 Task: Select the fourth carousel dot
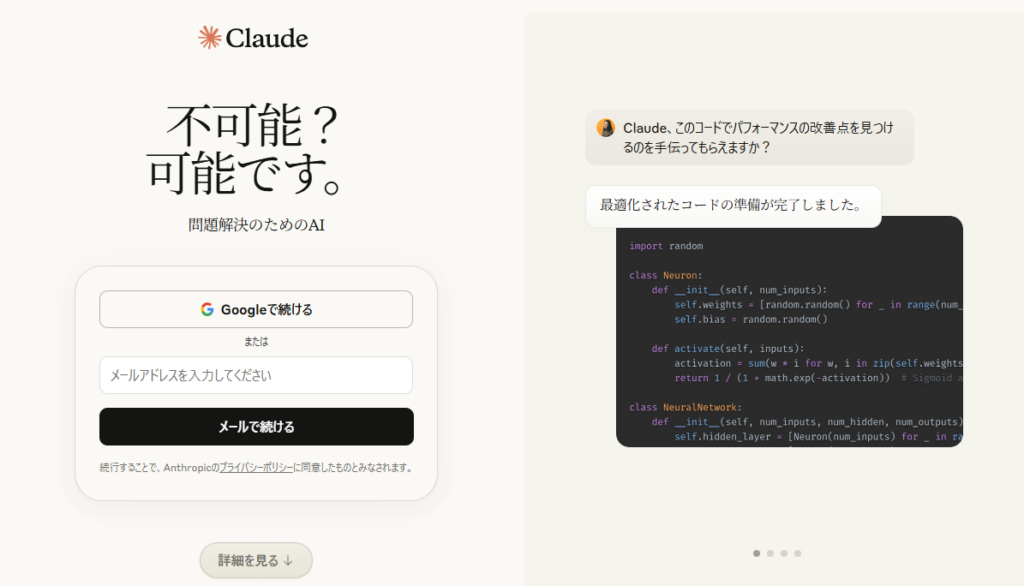click(x=797, y=553)
